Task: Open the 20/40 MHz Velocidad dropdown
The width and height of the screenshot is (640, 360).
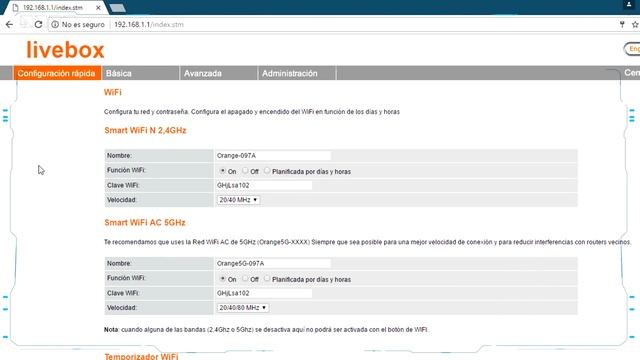Action: coord(238,200)
